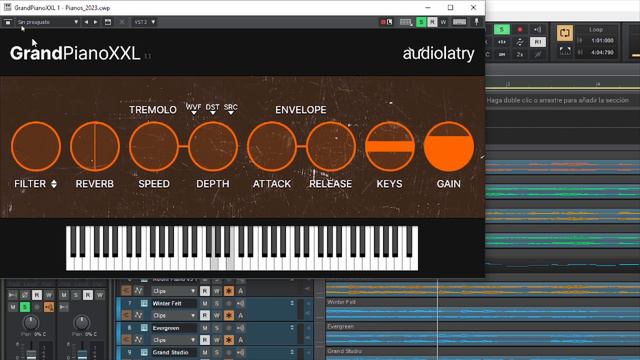Click the tremolo DEPTH knob
640x360 pixels.
pyautogui.click(x=213, y=147)
